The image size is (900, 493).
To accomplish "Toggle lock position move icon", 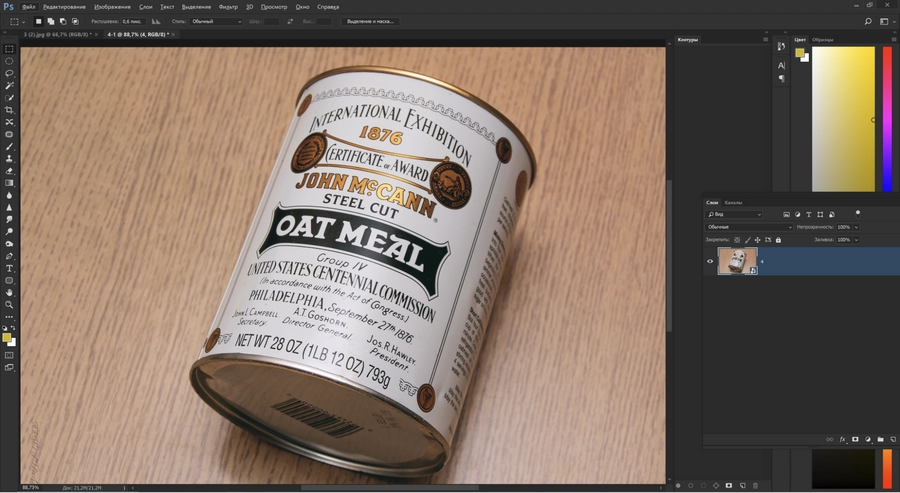I will click(x=758, y=240).
